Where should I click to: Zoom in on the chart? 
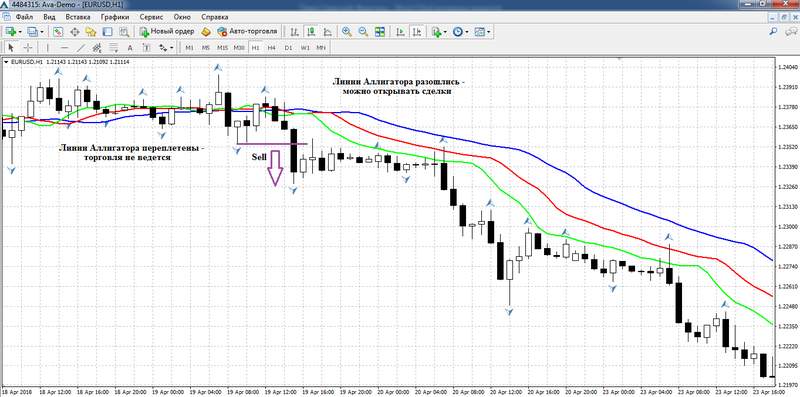(347, 32)
